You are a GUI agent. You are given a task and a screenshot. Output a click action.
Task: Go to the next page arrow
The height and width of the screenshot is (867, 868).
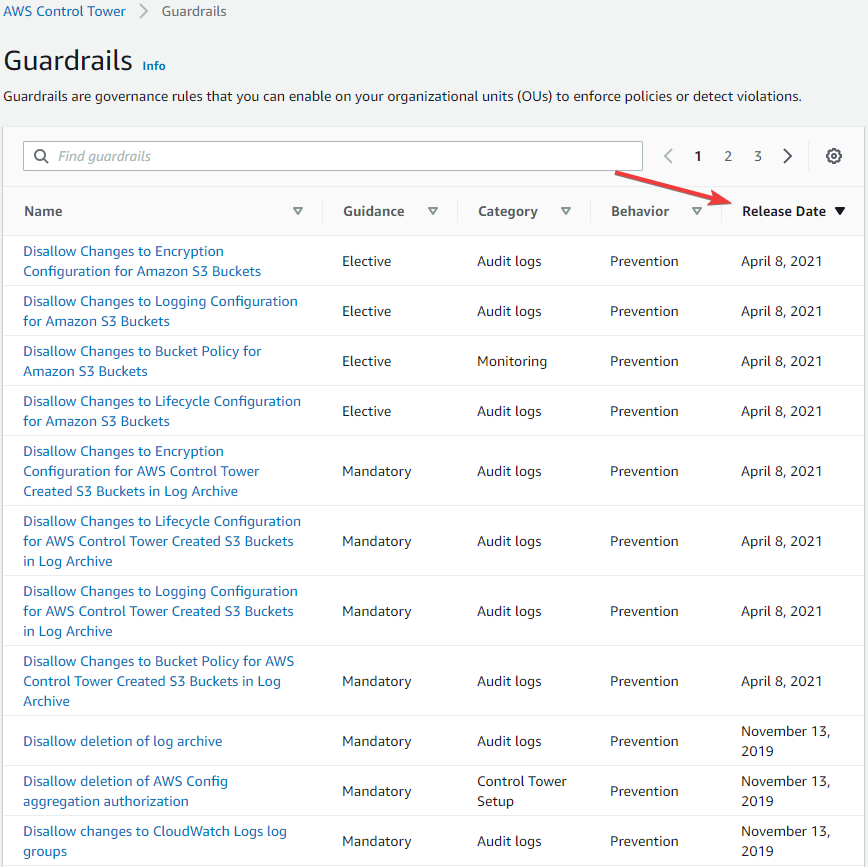788,156
